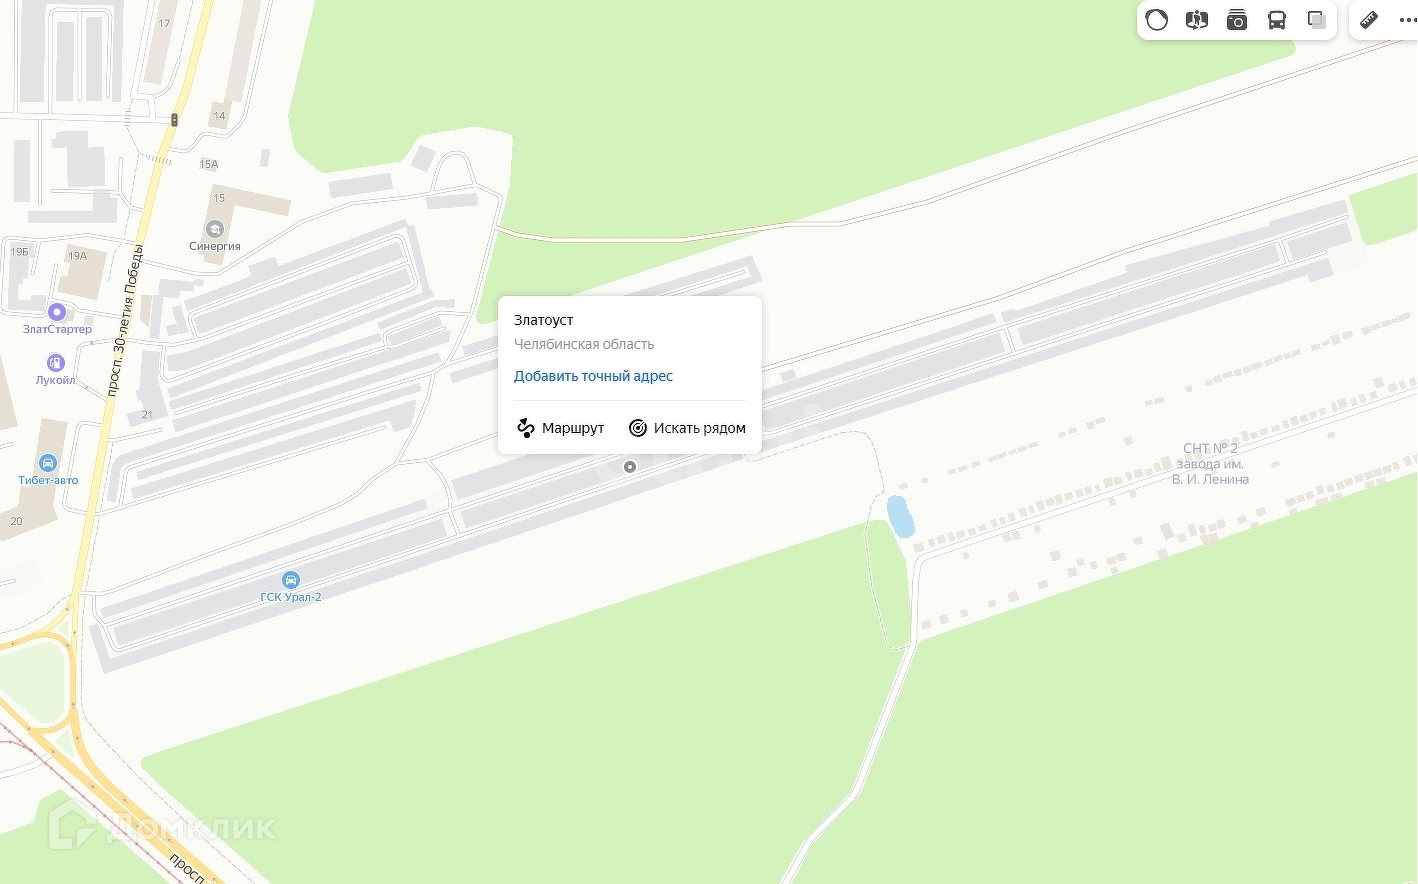Click Маршрут route button
Image resolution: width=1418 pixels, height=884 pixels.
pyautogui.click(x=560, y=428)
